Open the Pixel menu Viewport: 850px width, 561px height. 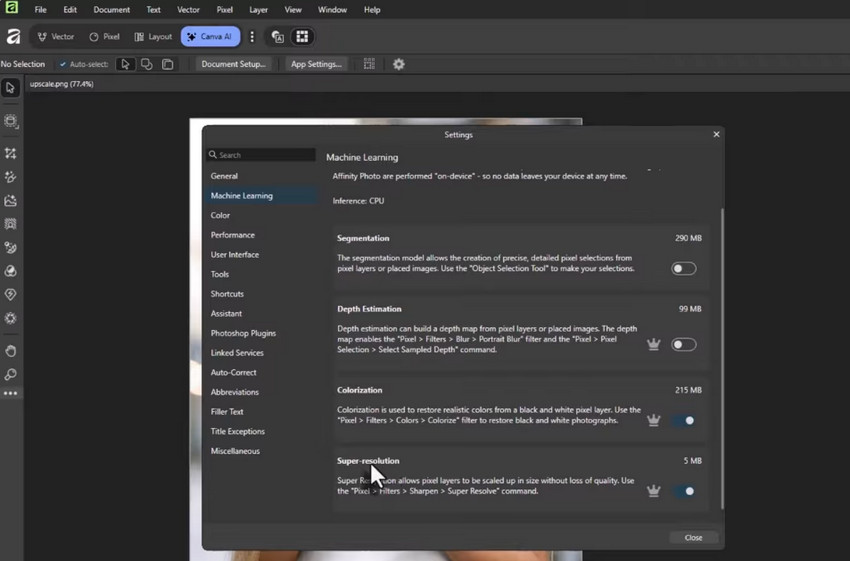coord(224,10)
